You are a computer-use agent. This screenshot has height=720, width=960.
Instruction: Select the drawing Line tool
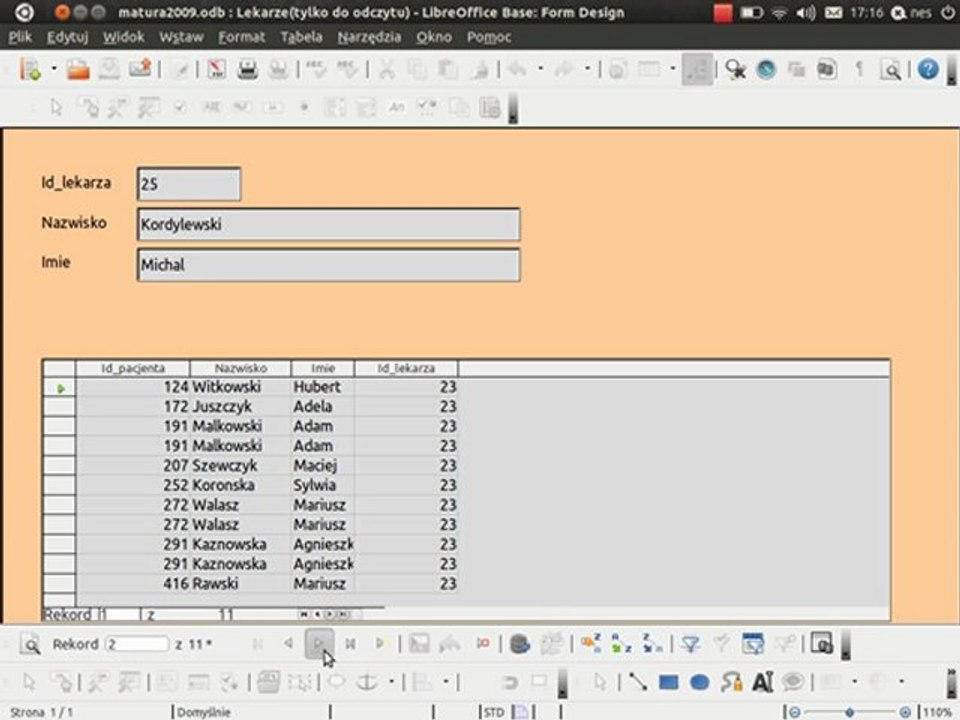pyautogui.click(x=637, y=681)
